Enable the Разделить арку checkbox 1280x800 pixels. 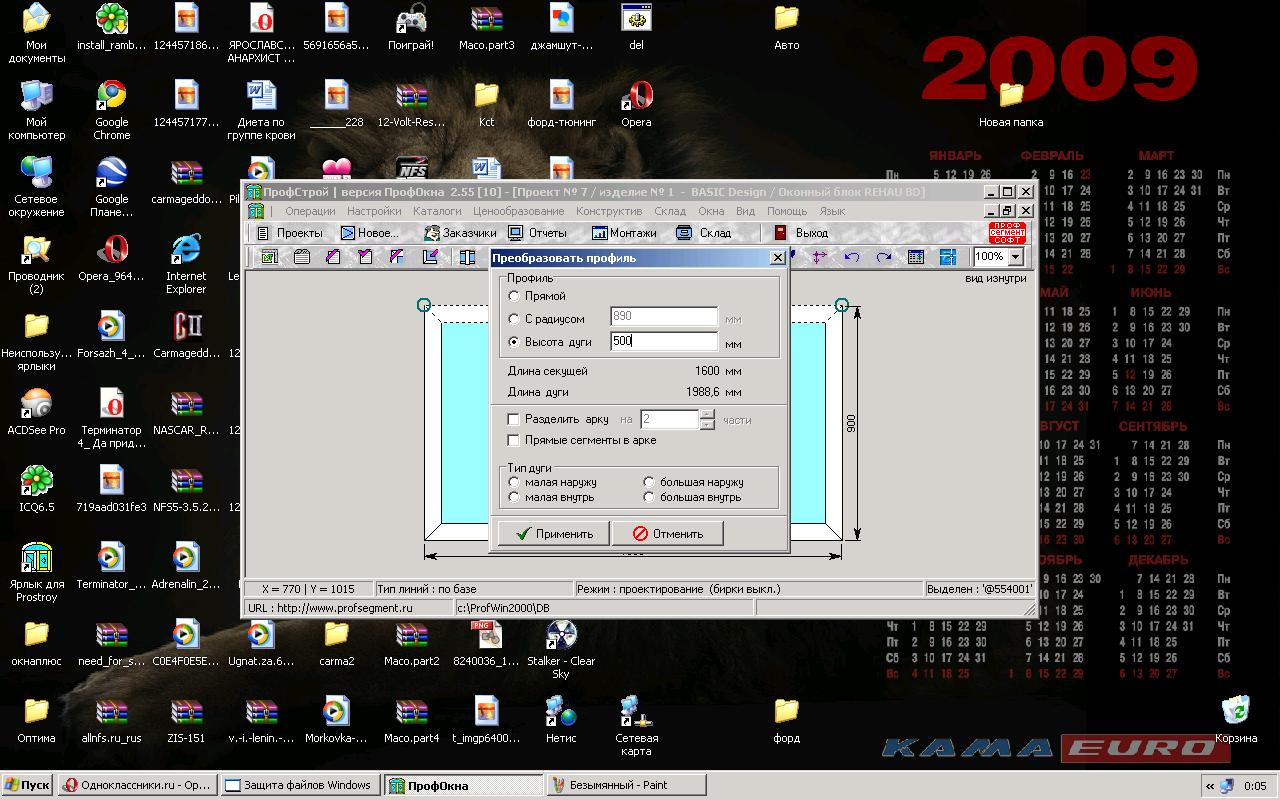point(514,420)
